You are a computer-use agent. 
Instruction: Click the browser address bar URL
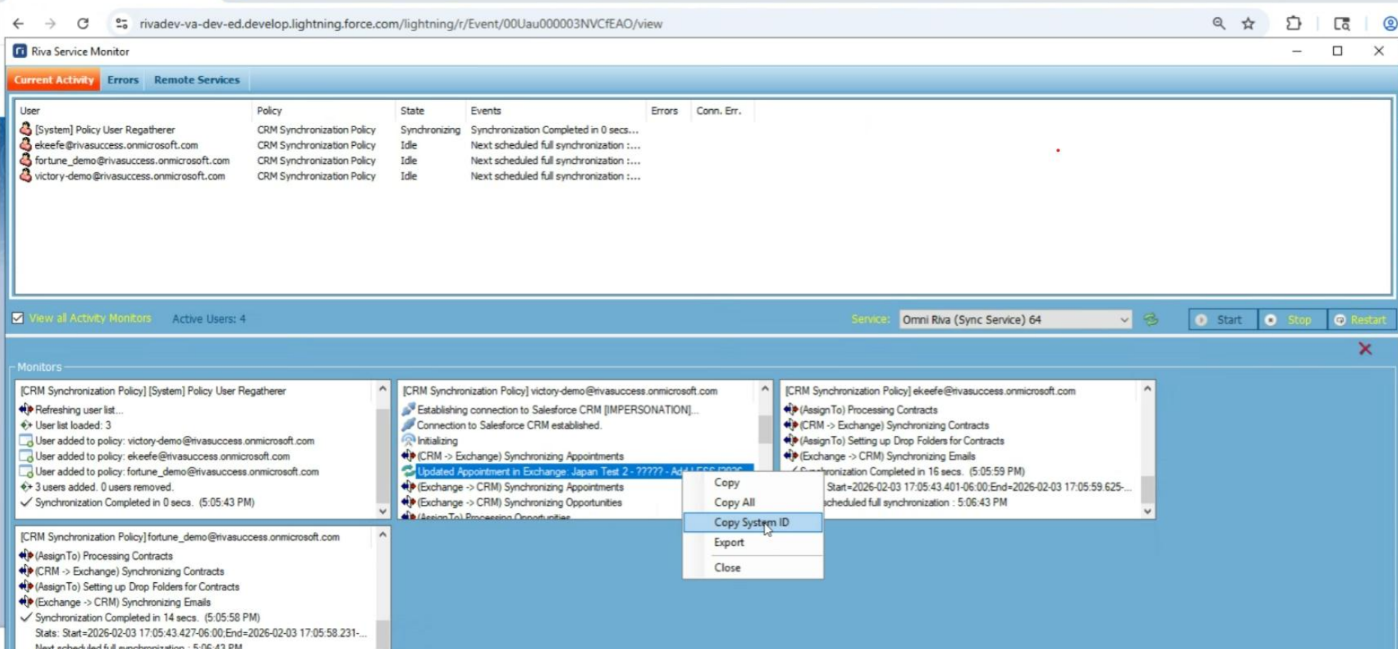(400, 23)
